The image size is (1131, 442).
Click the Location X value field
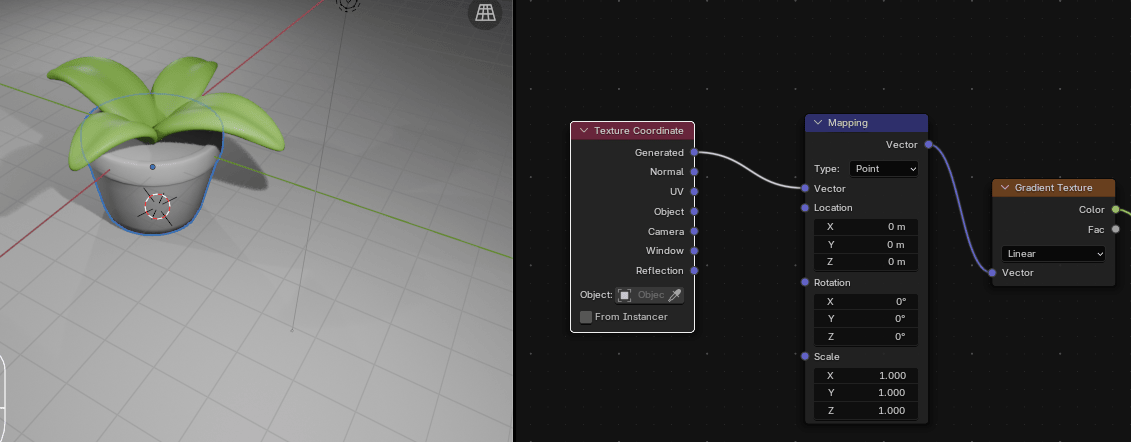[865, 227]
